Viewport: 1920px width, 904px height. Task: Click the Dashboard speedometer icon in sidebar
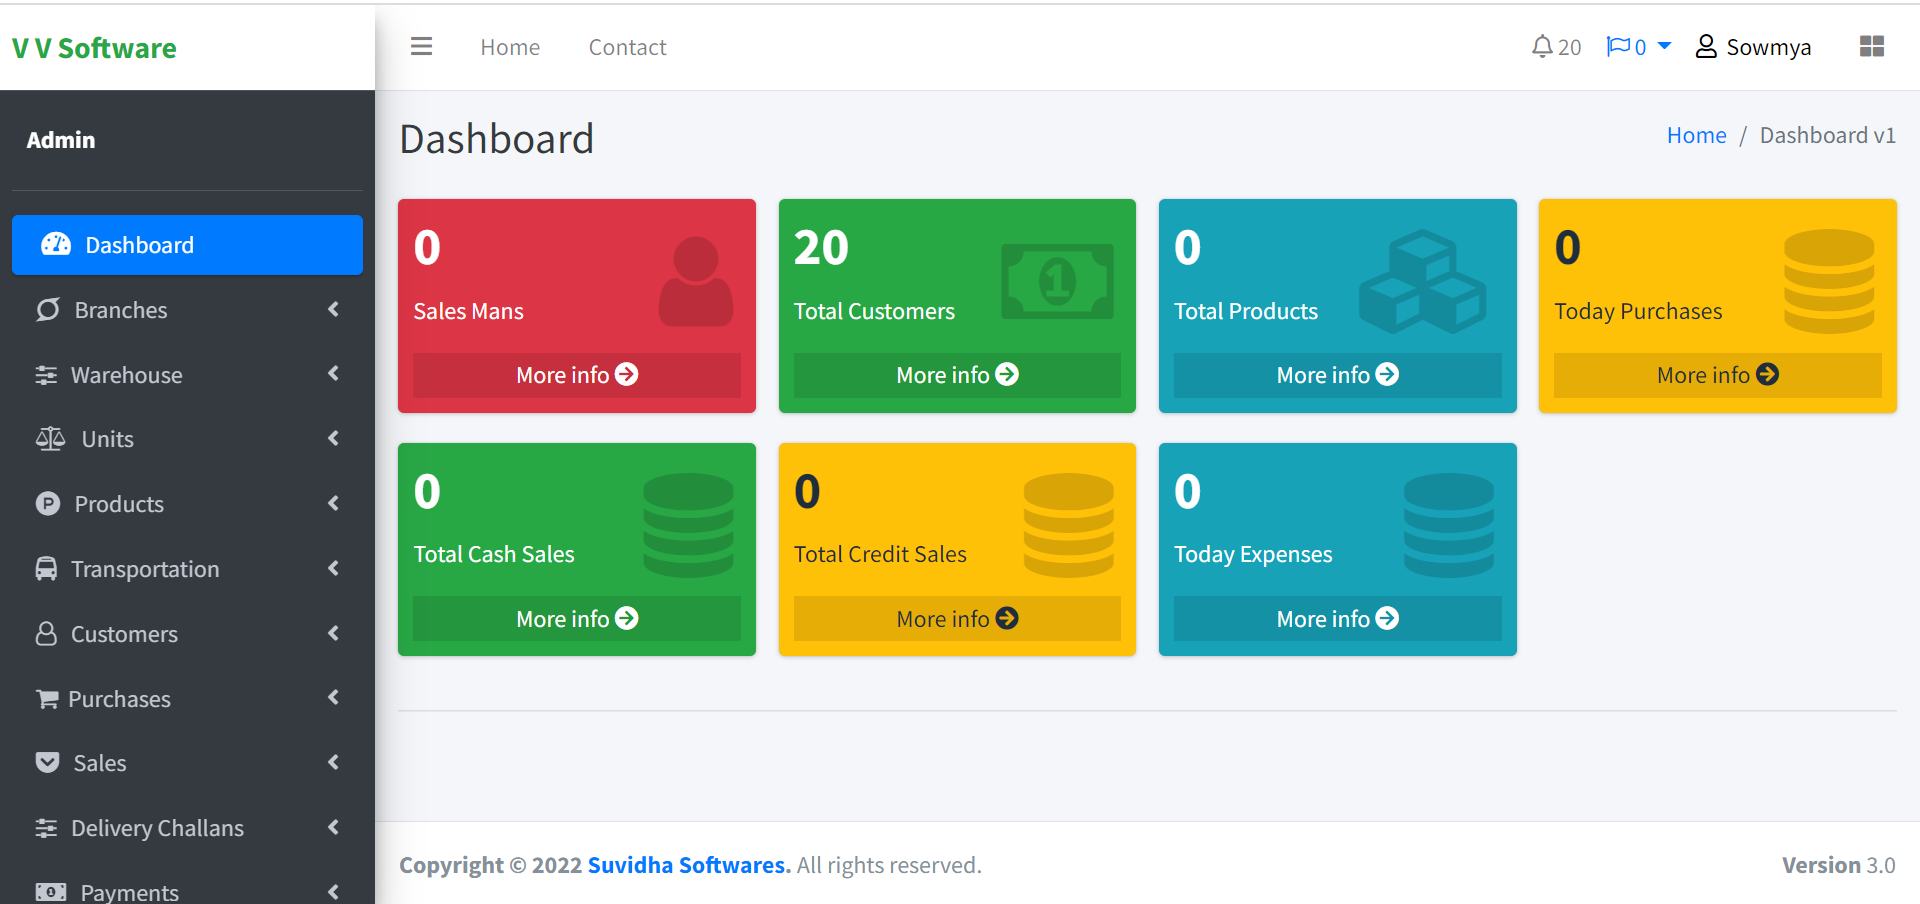click(56, 245)
